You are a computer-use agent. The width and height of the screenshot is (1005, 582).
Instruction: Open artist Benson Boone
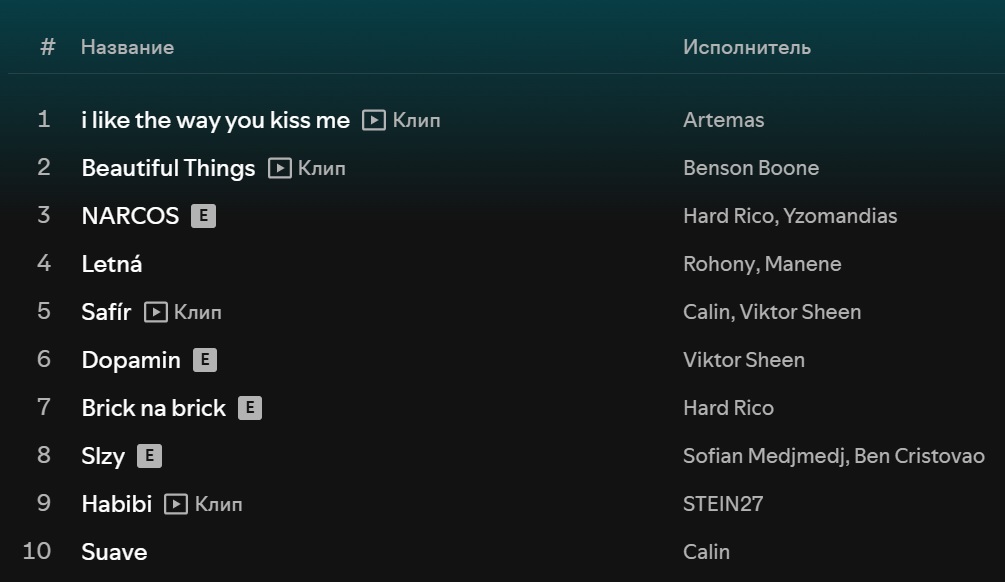click(751, 168)
